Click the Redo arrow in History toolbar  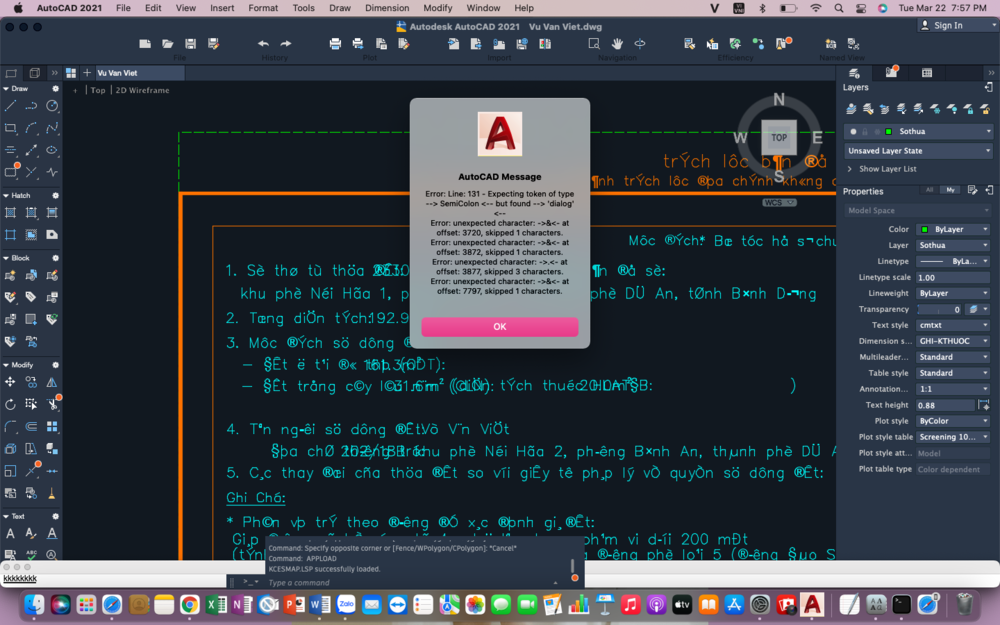pos(286,43)
